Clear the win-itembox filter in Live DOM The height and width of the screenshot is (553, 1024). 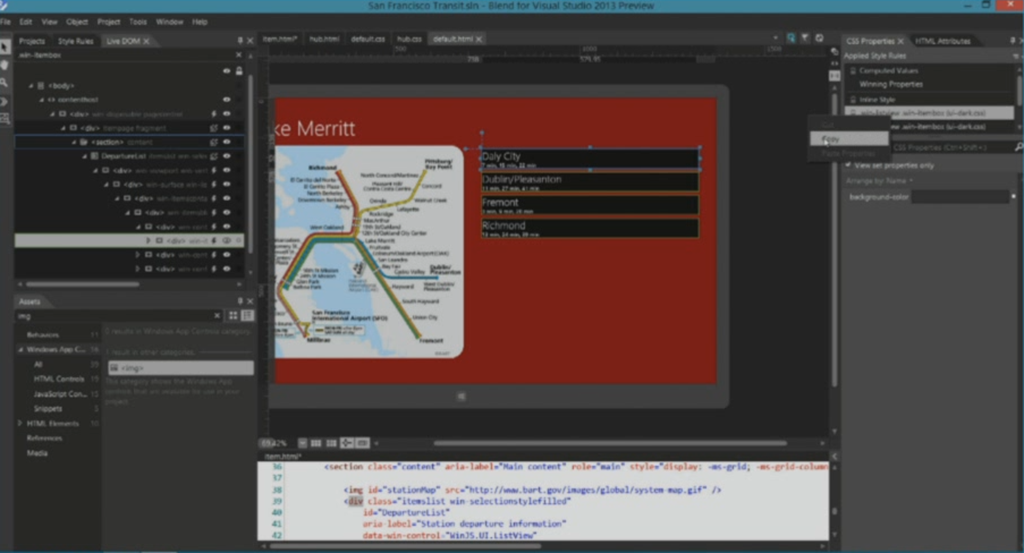[238, 55]
